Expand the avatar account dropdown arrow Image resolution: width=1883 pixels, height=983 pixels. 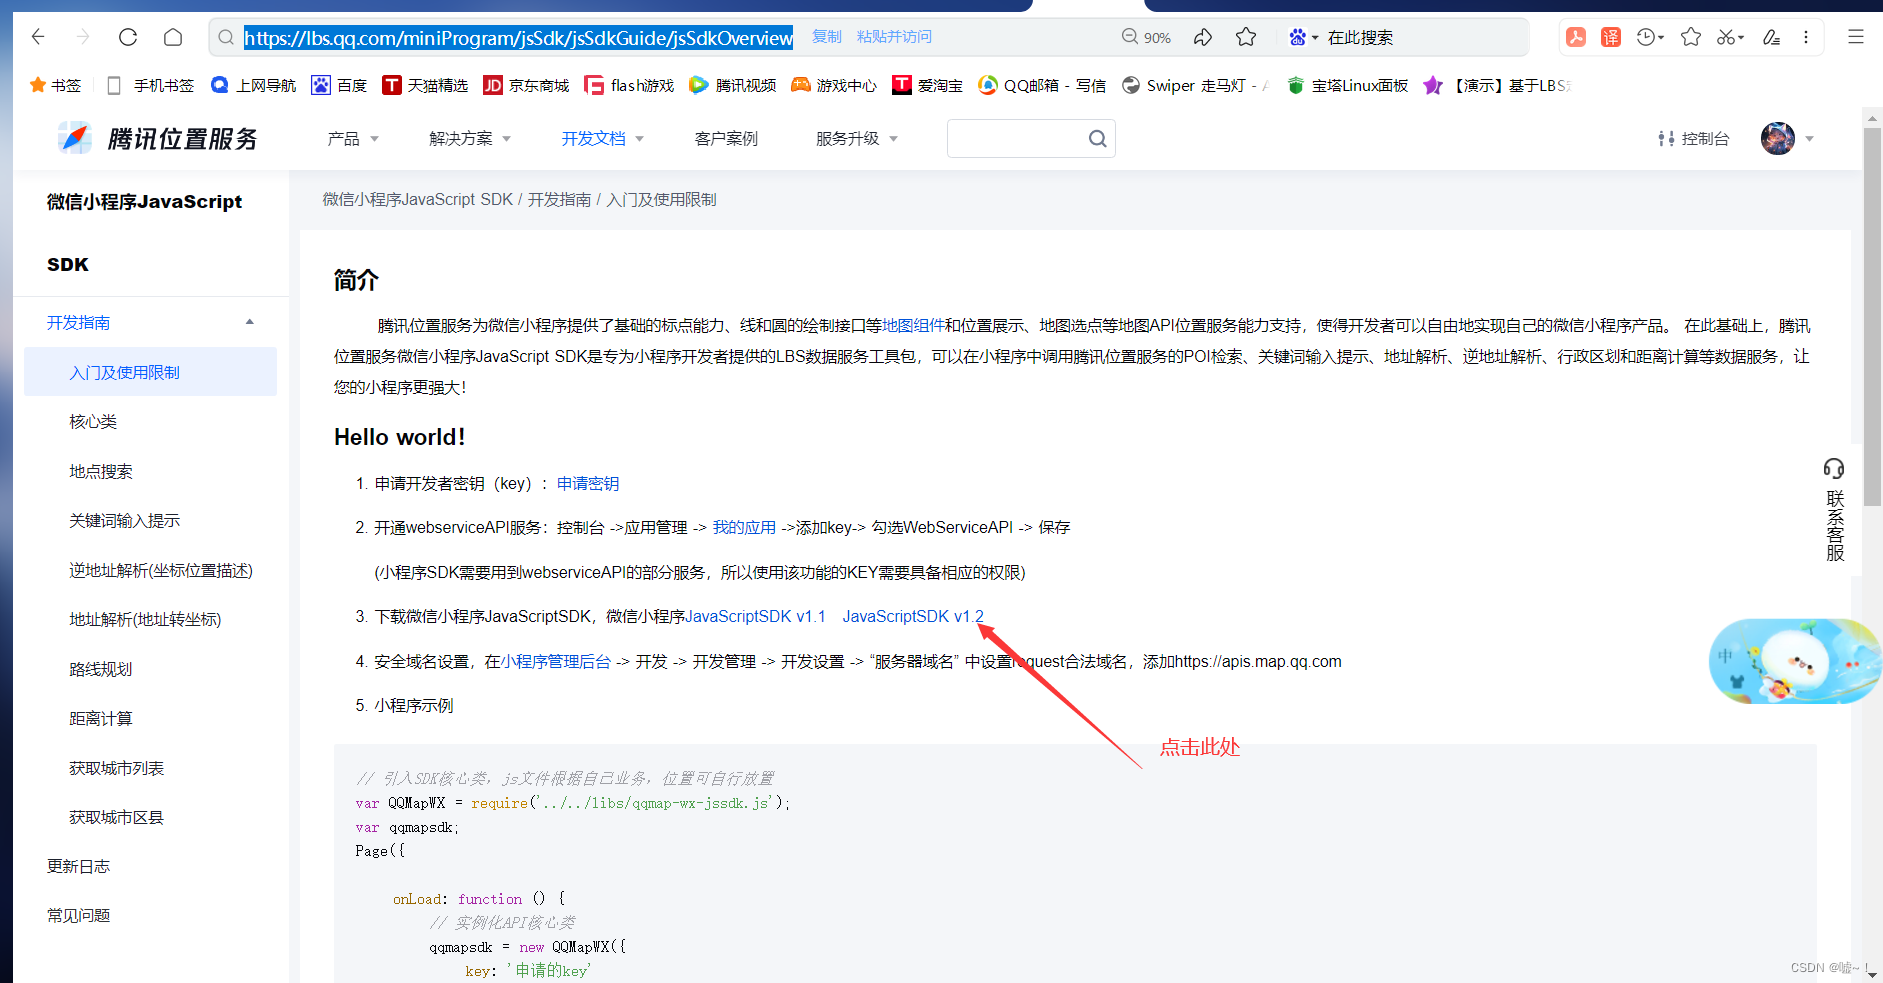tap(1809, 139)
